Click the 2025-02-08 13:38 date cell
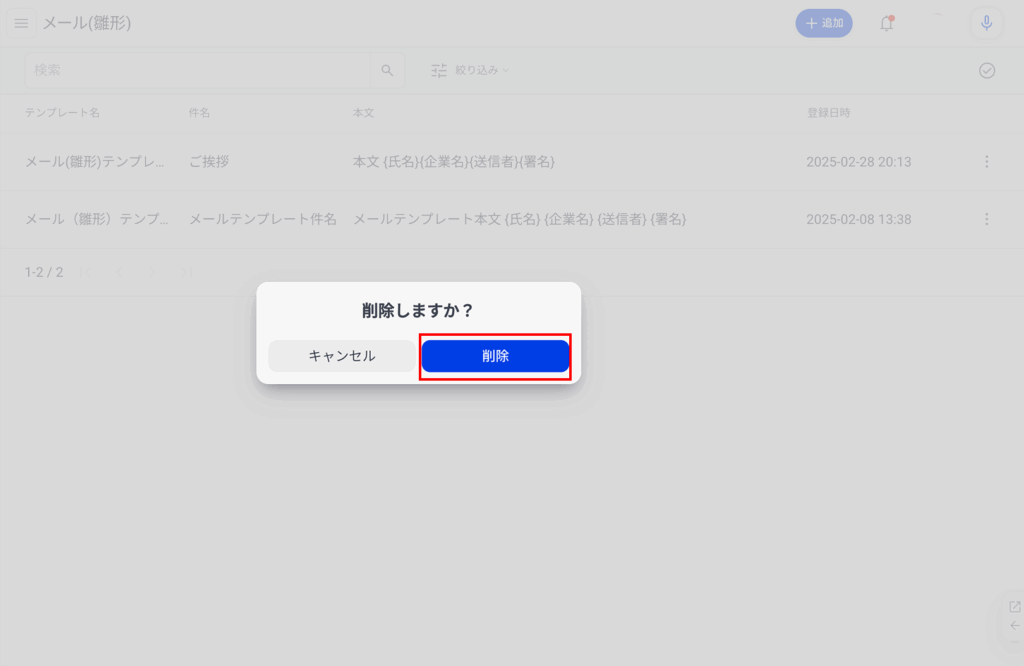The image size is (1024, 666). coord(858,219)
